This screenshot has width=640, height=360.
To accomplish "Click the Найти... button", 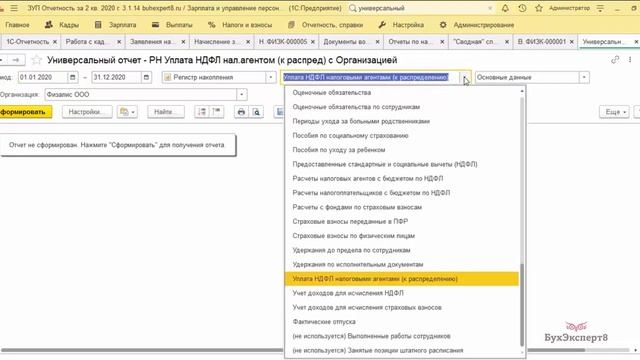I will coord(166,112).
